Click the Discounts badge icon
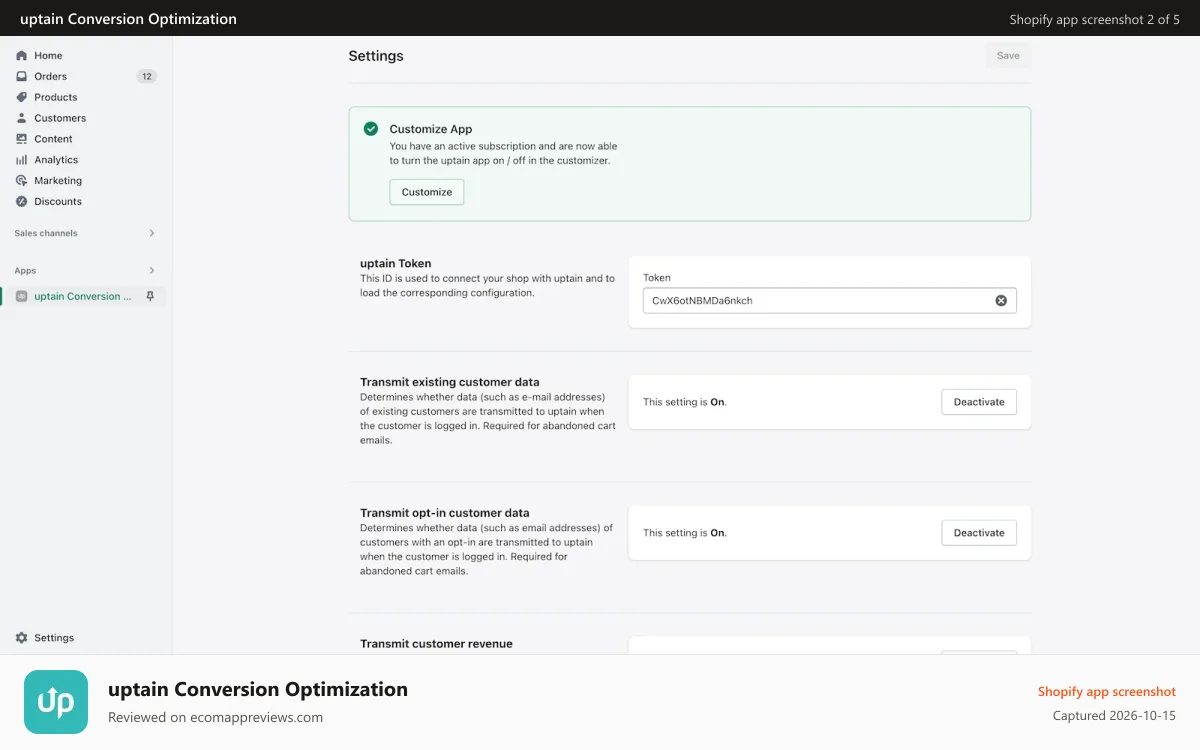This screenshot has width=1200, height=750. [x=22, y=202]
